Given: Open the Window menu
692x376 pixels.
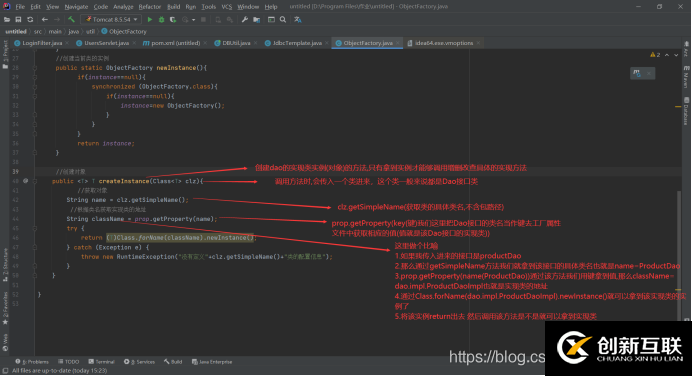Looking at the screenshot, I should click(x=248, y=7).
